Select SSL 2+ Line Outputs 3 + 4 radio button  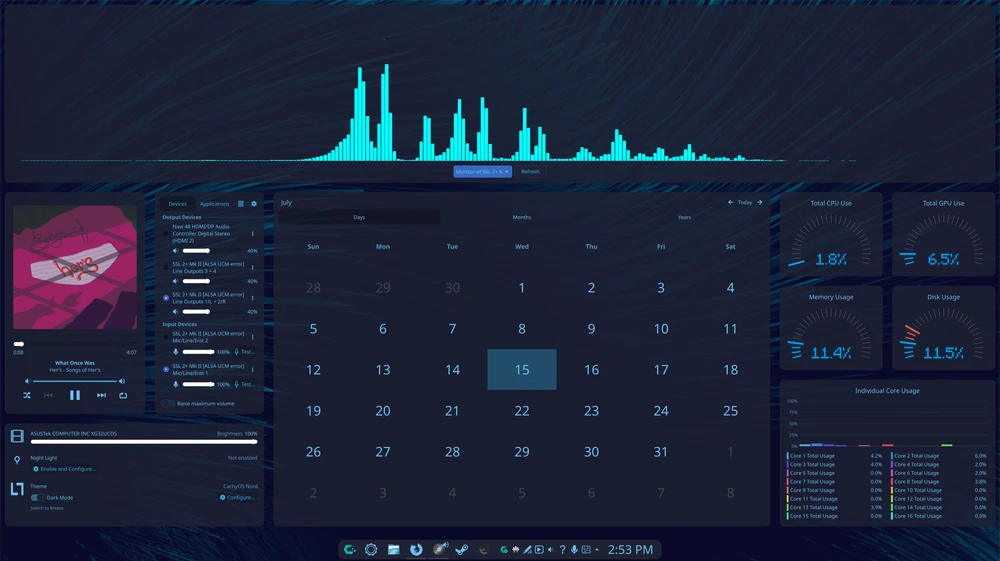pos(166,267)
